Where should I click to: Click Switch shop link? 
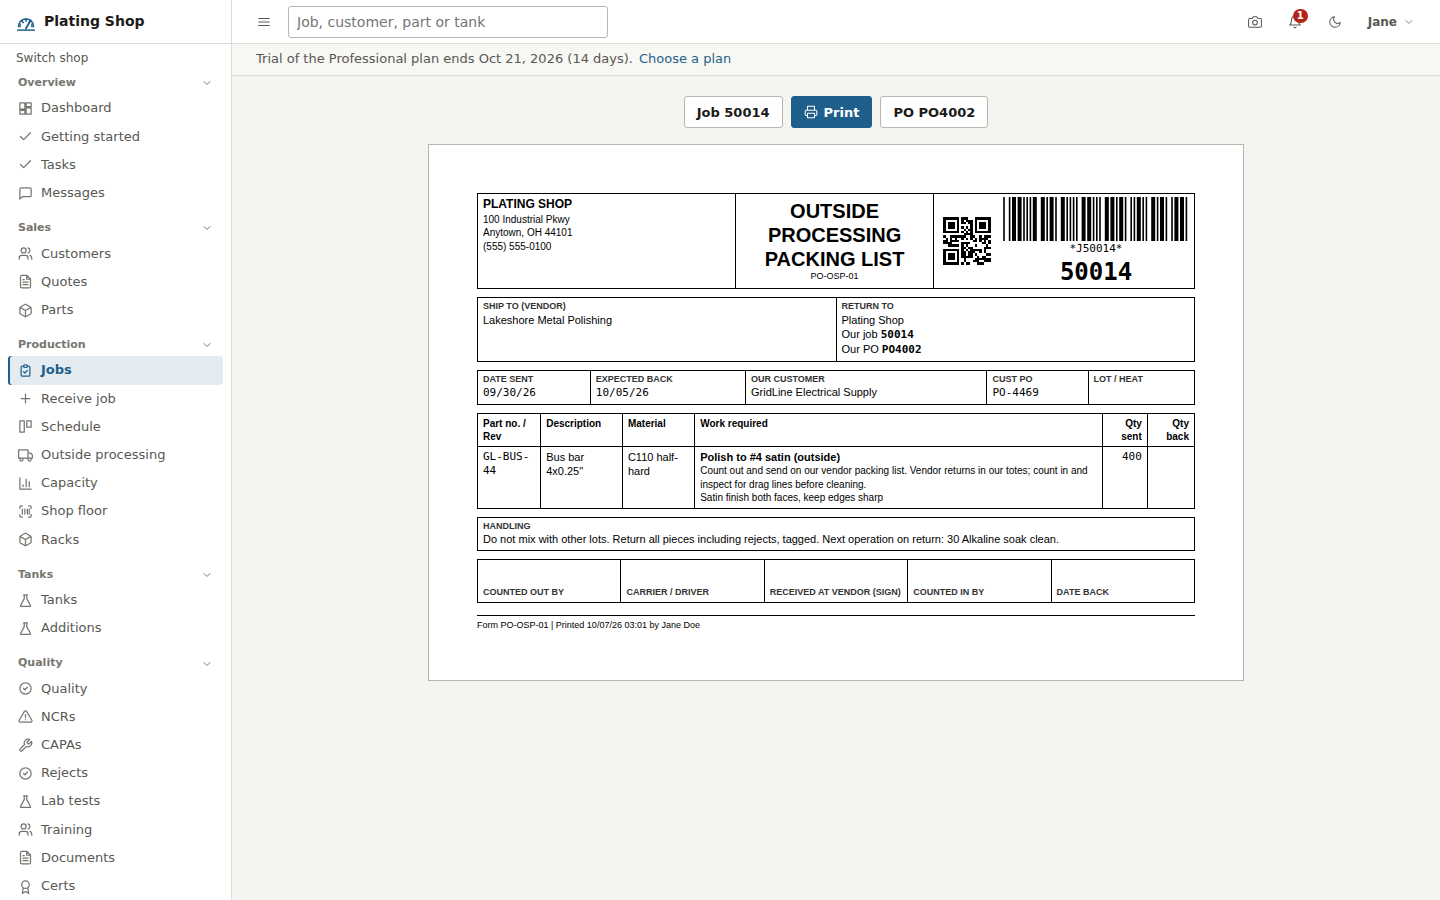click(52, 58)
